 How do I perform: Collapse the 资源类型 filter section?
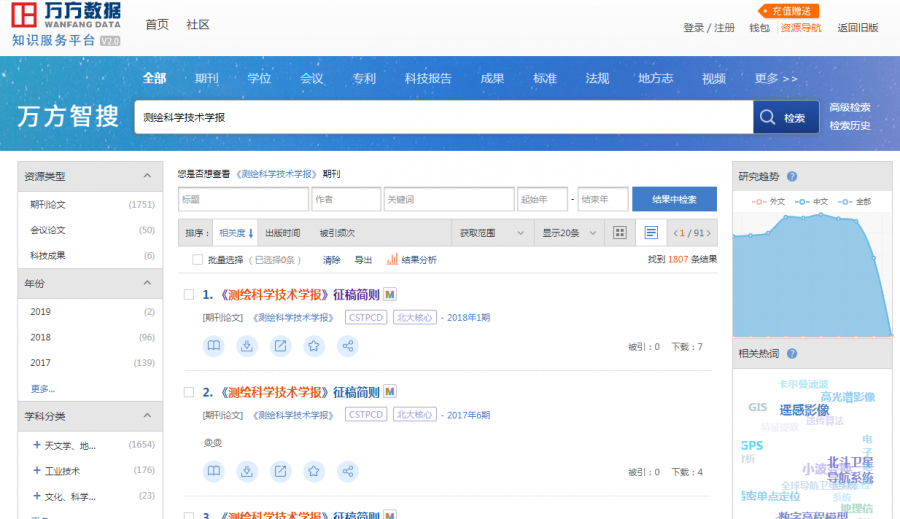pyautogui.click(x=147, y=177)
